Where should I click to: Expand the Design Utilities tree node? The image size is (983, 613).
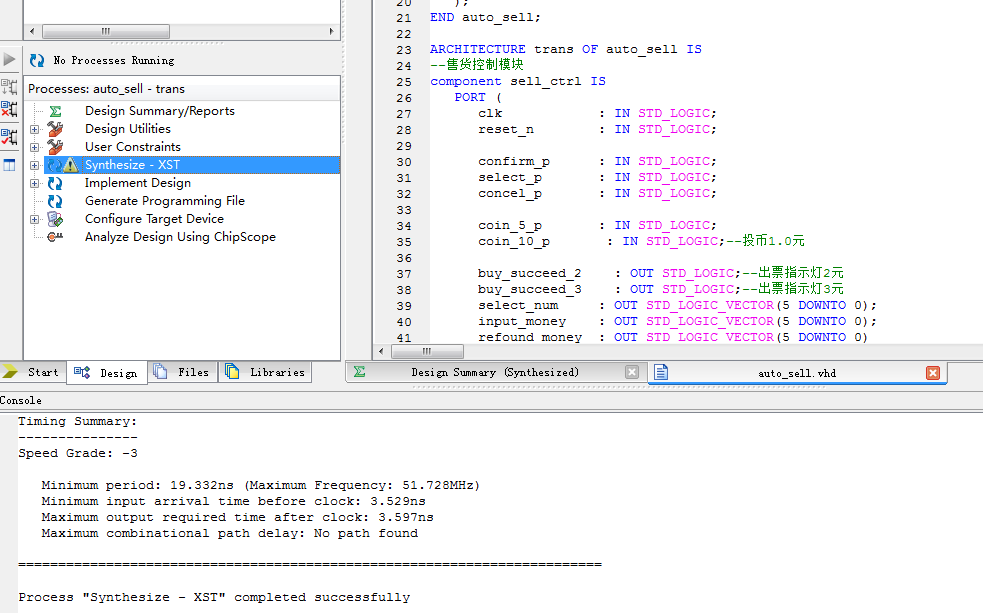35,129
